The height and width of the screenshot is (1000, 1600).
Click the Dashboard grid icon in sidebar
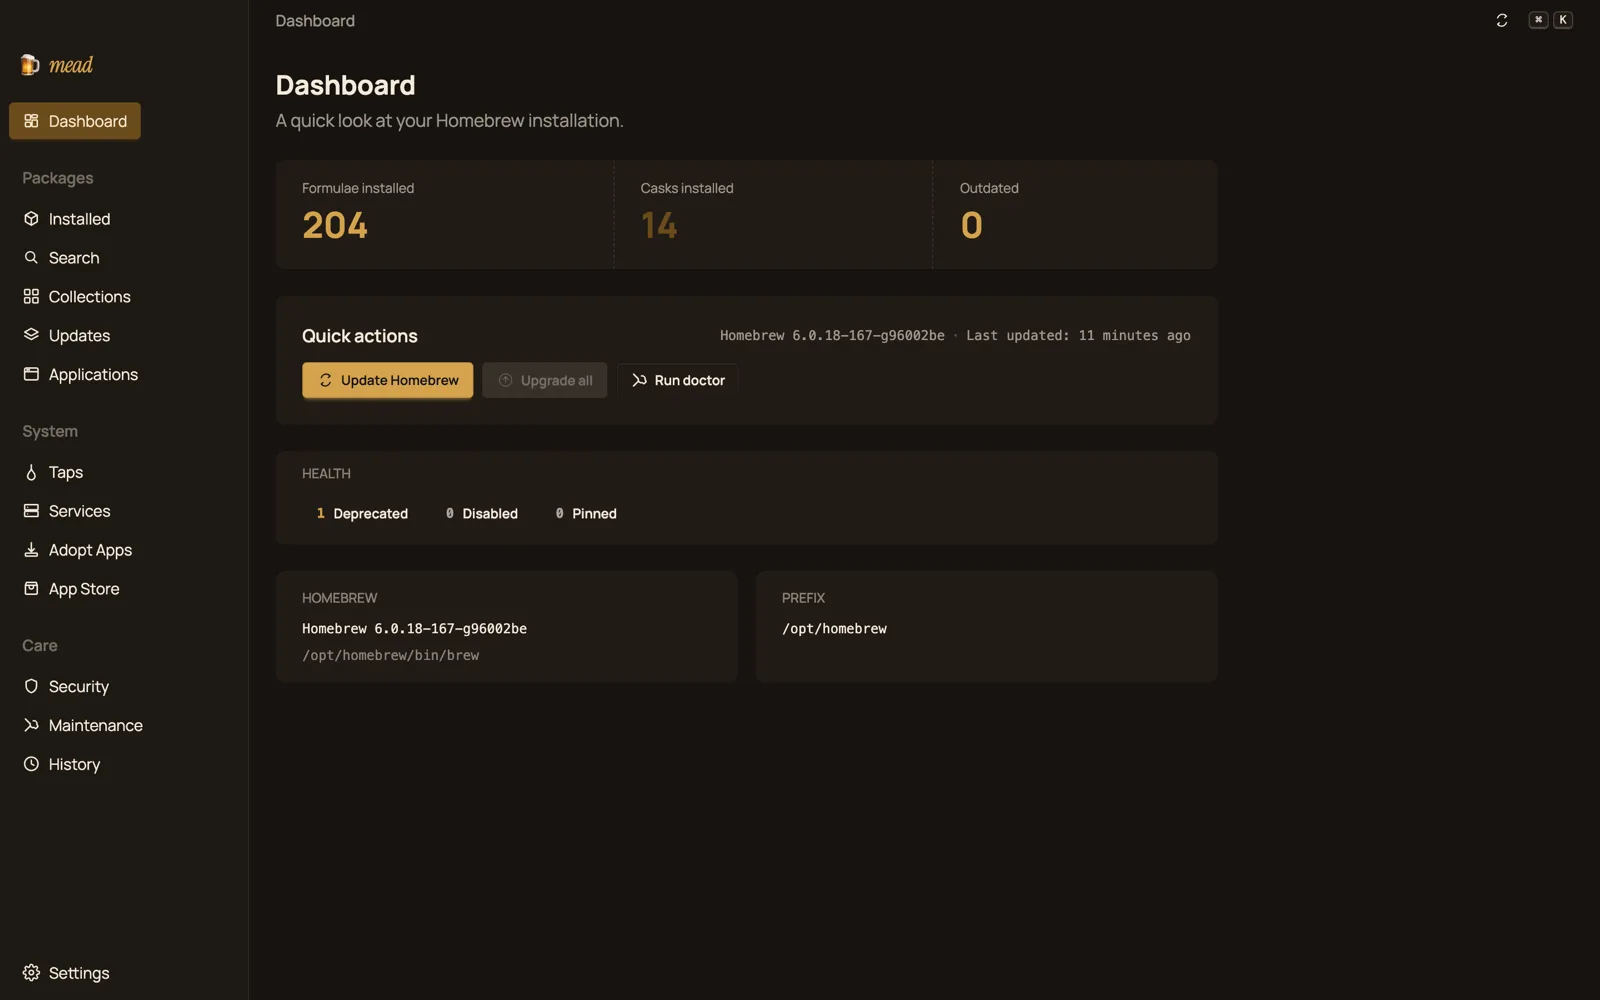pos(31,121)
